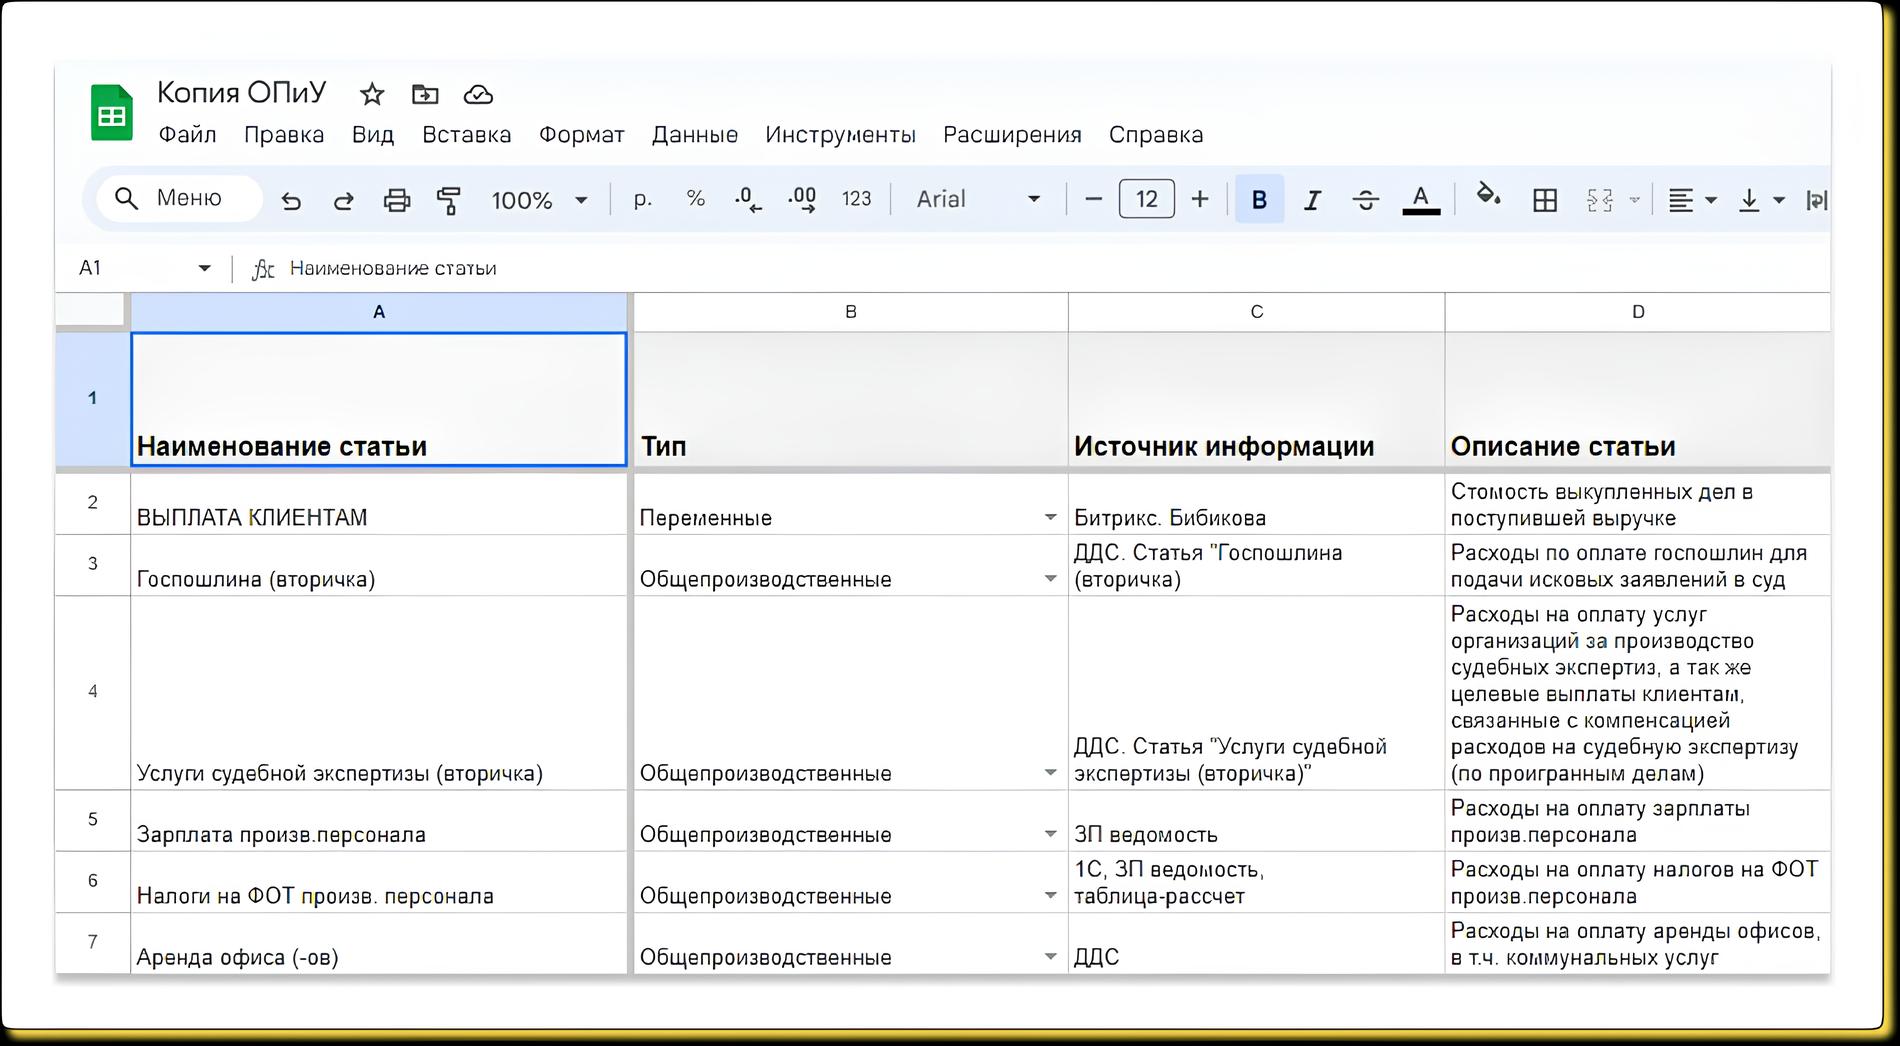Click the decrease font size minus button
The width and height of the screenshot is (1900, 1046).
point(1093,200)
